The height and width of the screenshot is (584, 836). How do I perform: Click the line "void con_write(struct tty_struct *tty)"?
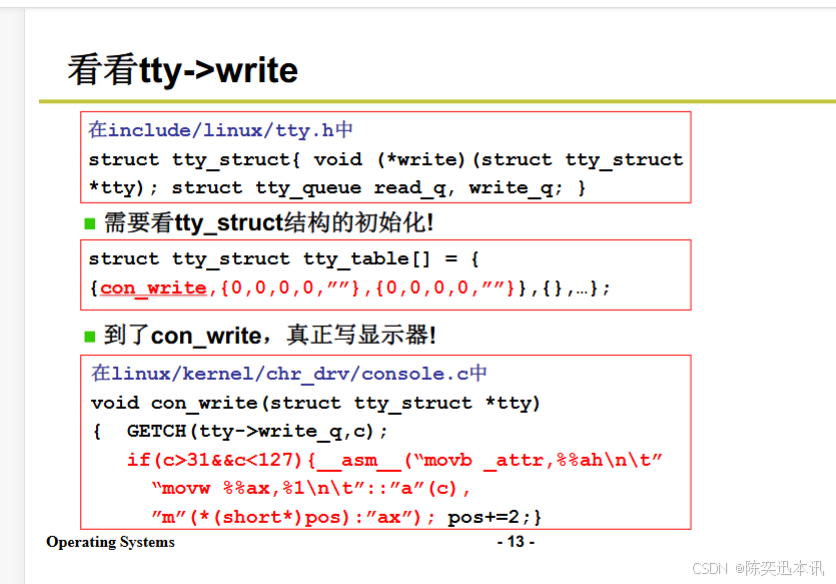pyautogui.click(x=316, y=403)
